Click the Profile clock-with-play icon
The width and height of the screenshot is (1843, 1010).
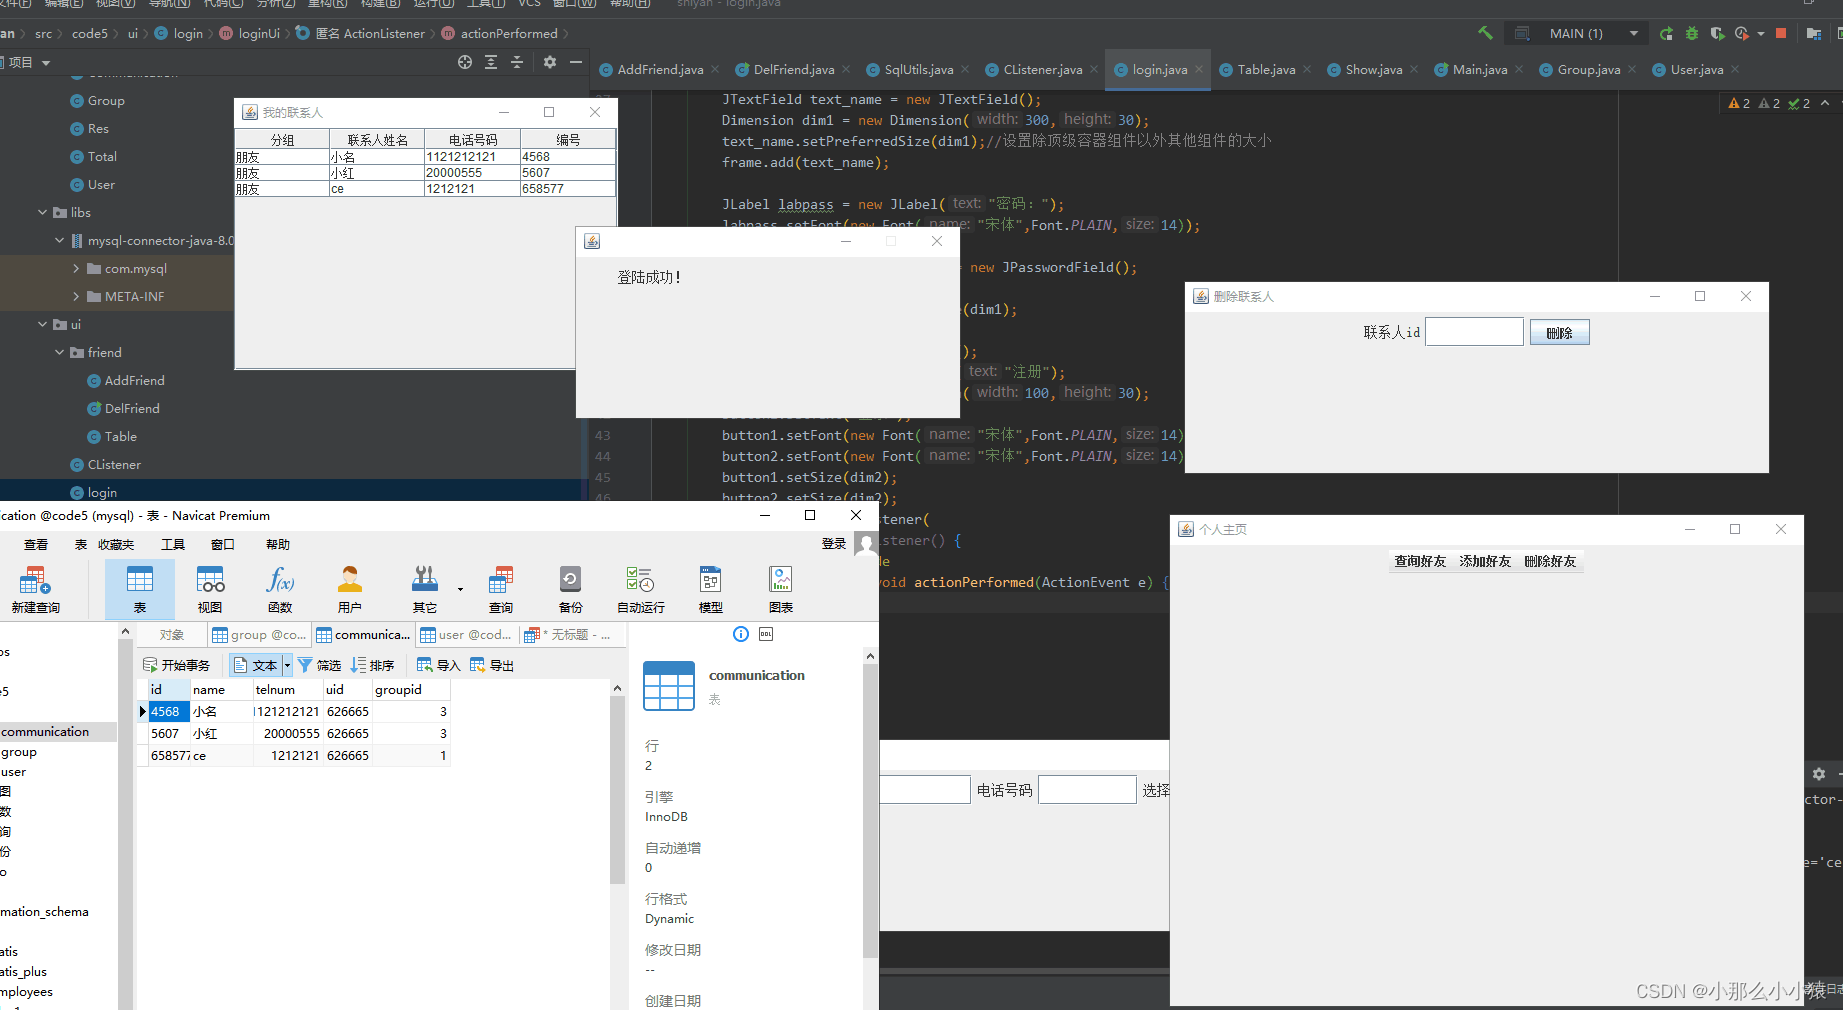1742,33
